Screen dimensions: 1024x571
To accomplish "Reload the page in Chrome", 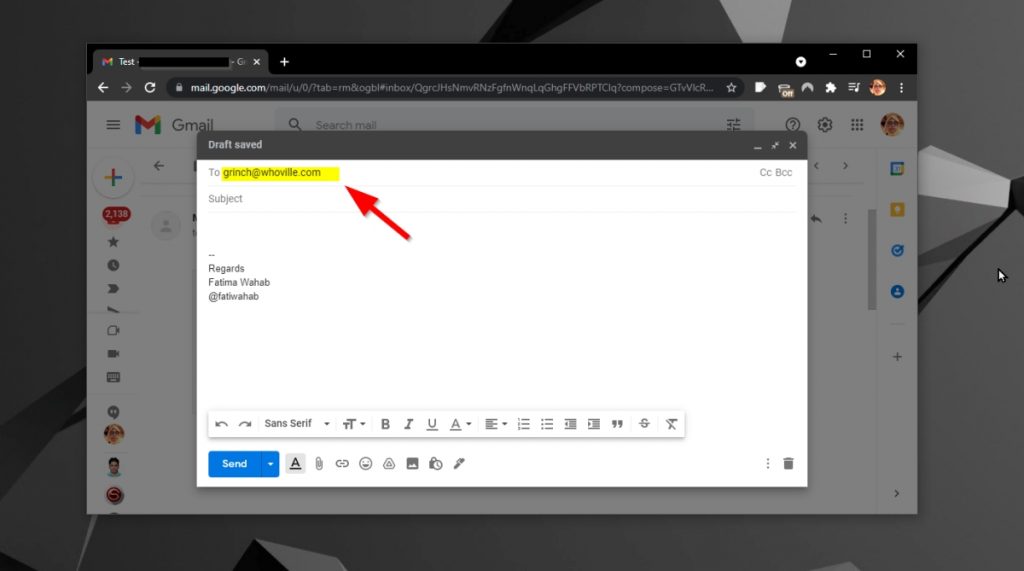I will 150,88.
